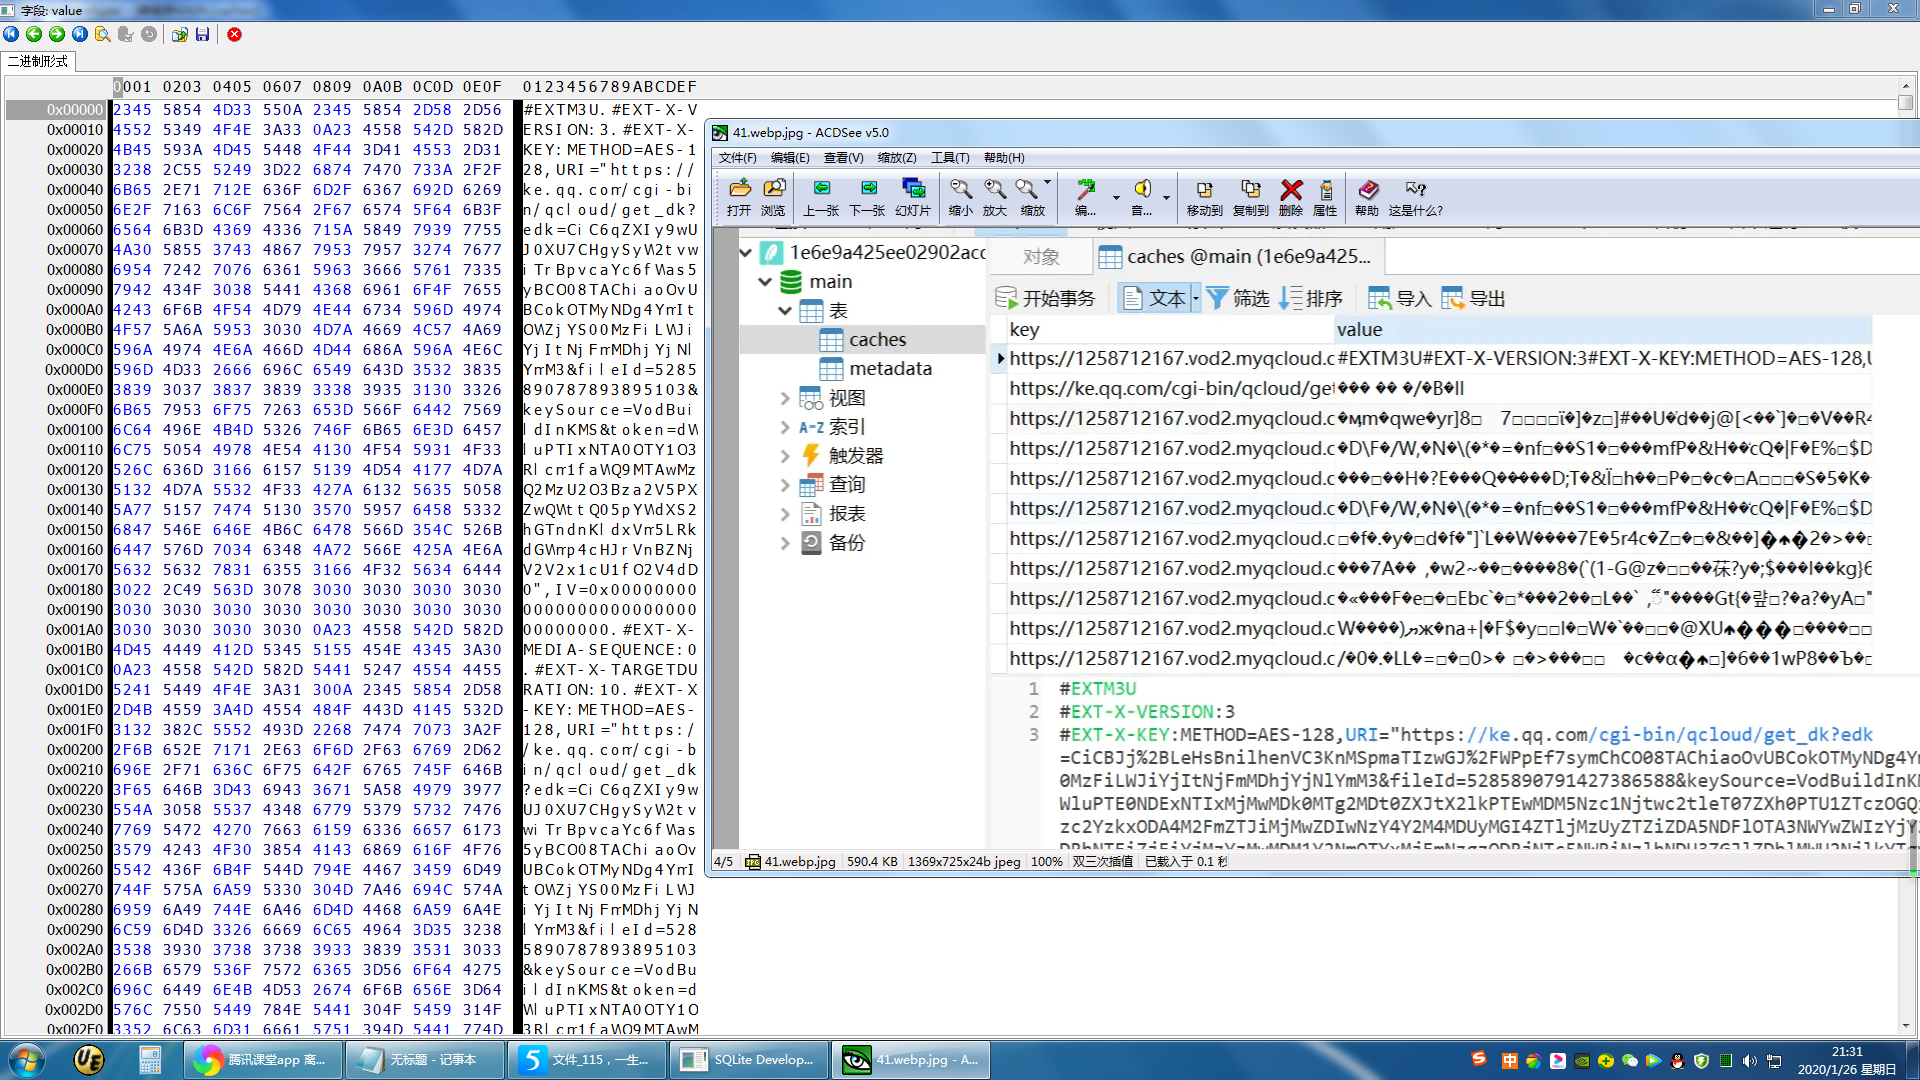The height and width of the screenshot is (1080, 1920).
Task: Click the 复制到 copy-to icon
Action: coord(1250,197)
